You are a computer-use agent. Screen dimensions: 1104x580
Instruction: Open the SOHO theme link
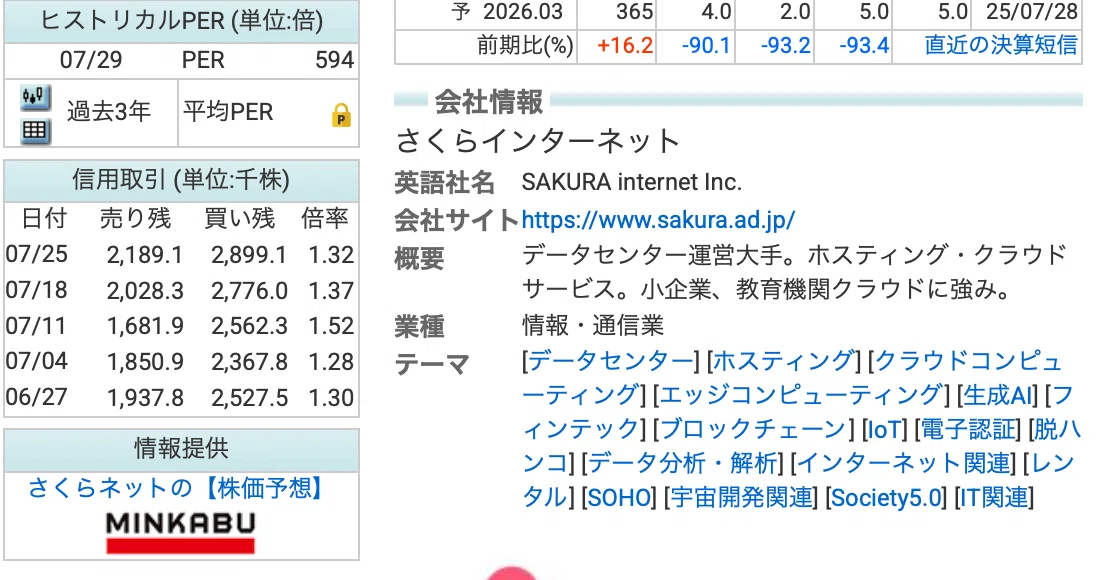tap(619, 498)
